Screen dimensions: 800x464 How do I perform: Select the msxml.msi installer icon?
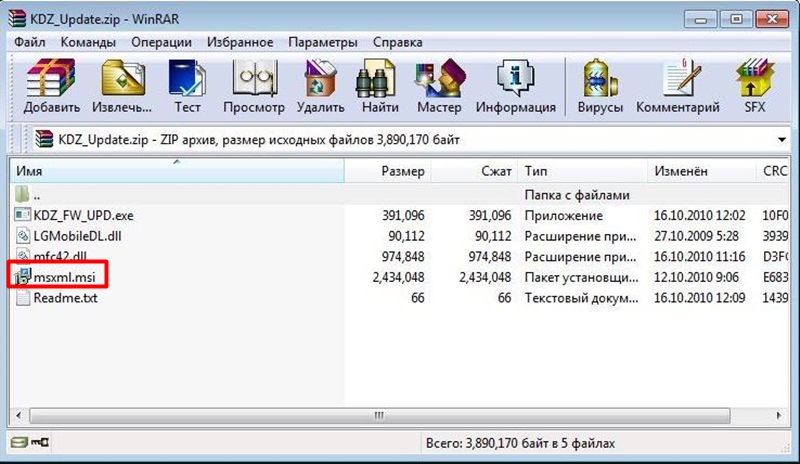[x=22, y=277]
